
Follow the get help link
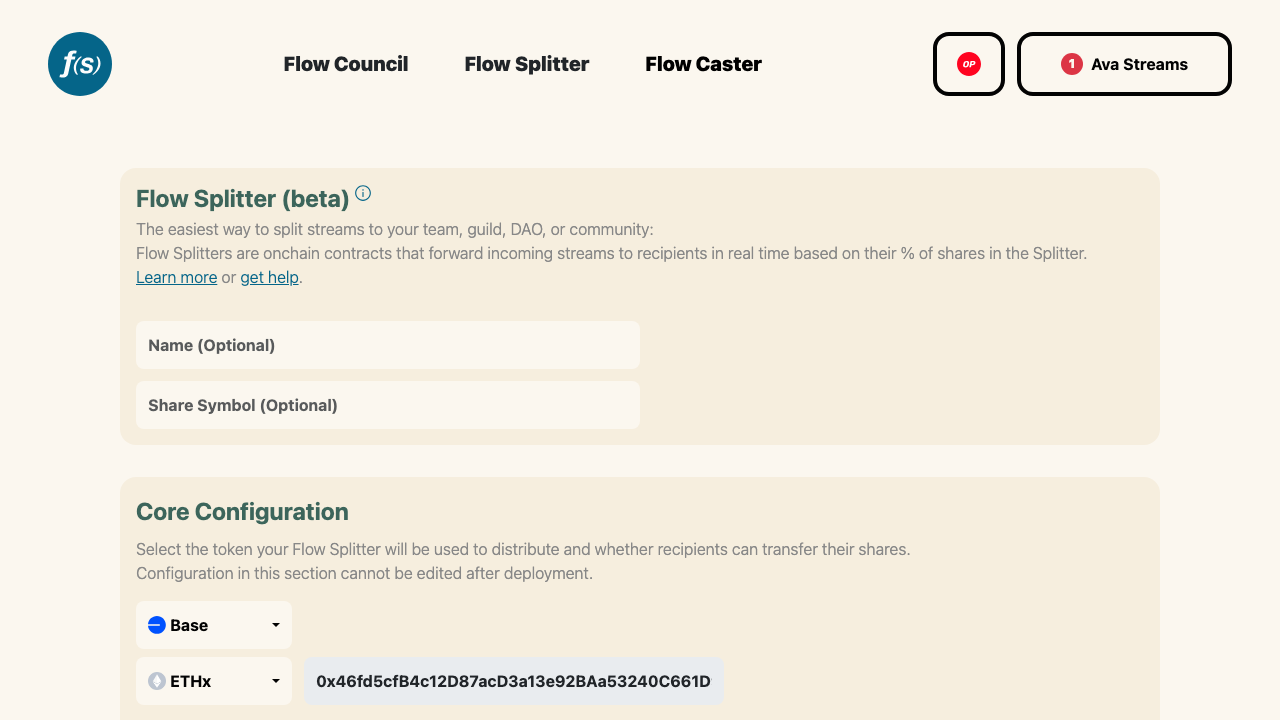coord(269,277)
